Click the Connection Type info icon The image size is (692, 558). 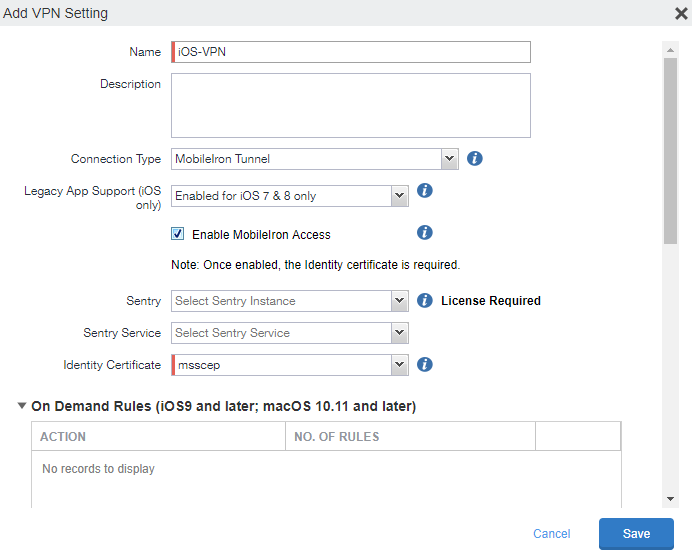pyautogui.click(x=474, y=158)
